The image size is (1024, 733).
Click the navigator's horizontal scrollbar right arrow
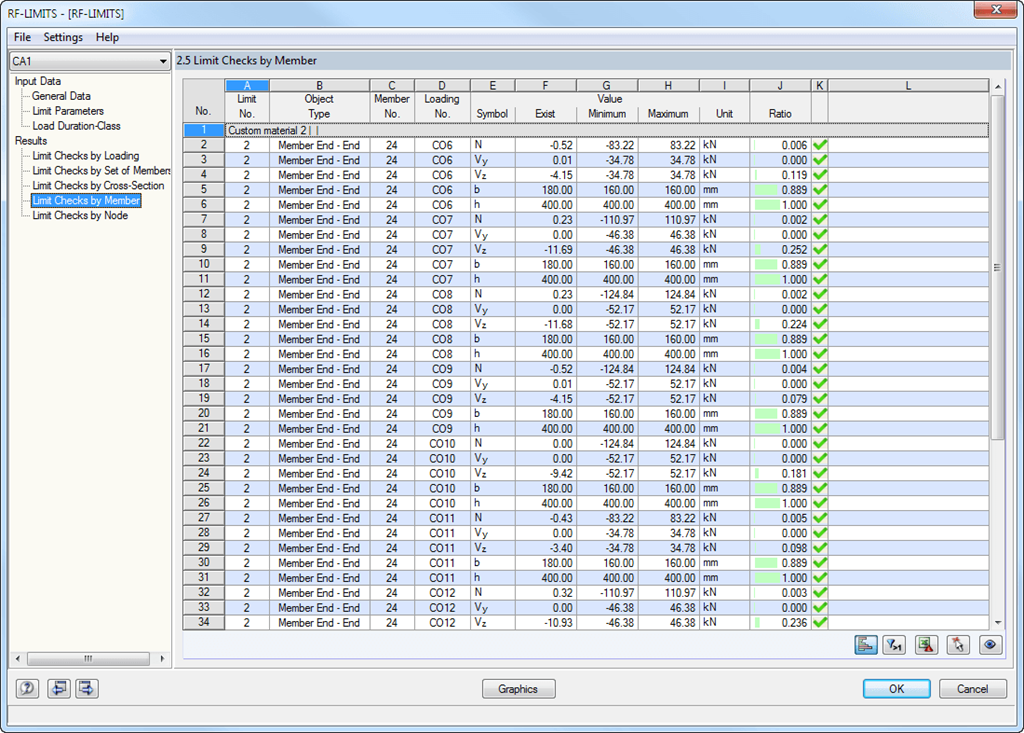(x=162, y=659)
